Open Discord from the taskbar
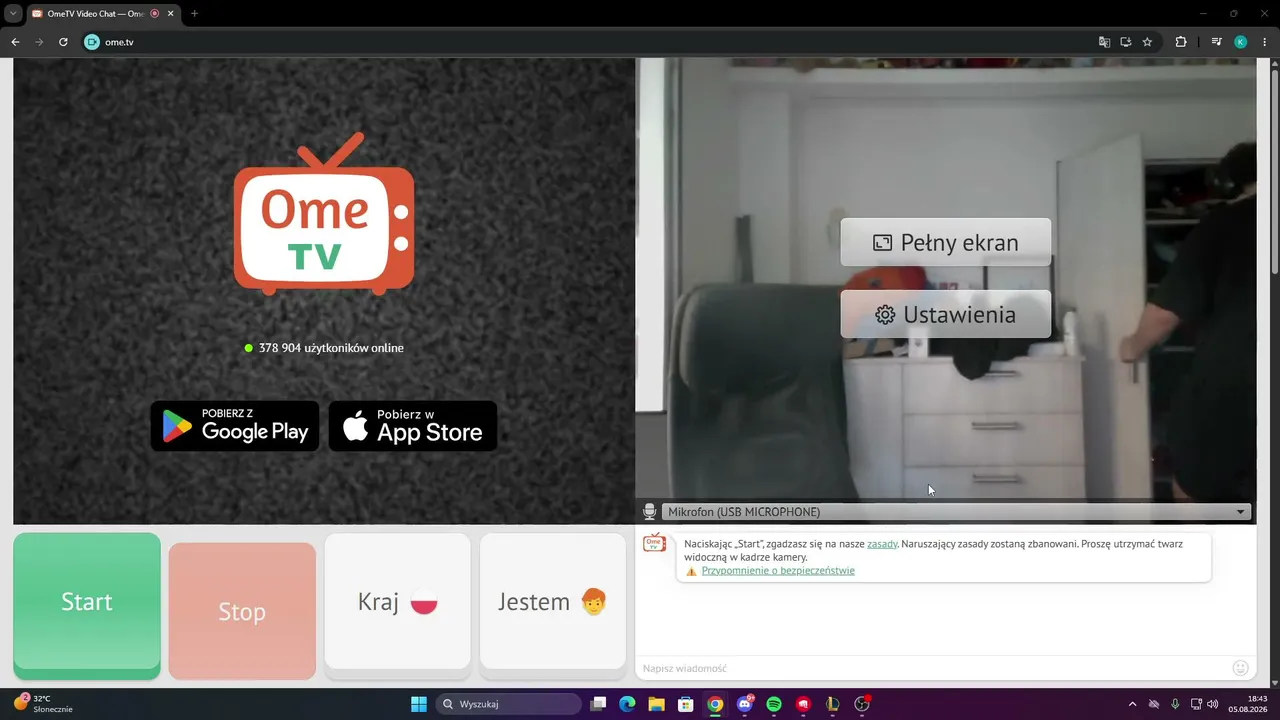 (745, 704)
